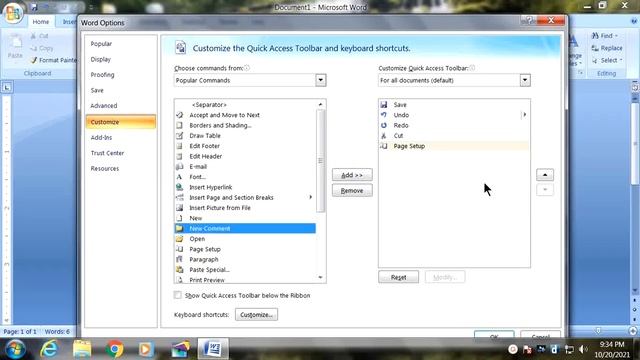
Task: Open the Advanced options category
Action: pyautogui.click(x=121, y=106)
